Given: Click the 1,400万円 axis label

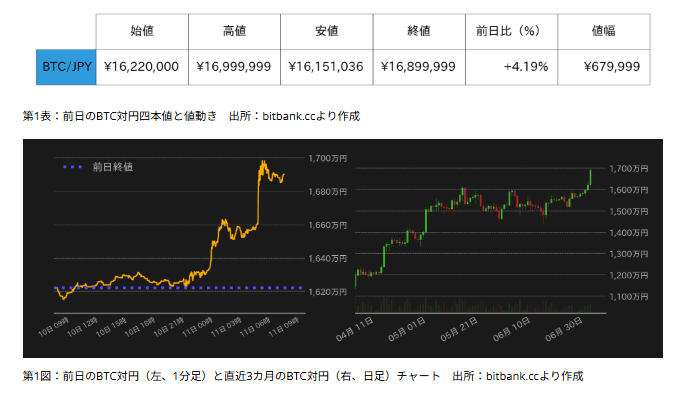Looking at the screenshot, I should click(x=629, y=233).
